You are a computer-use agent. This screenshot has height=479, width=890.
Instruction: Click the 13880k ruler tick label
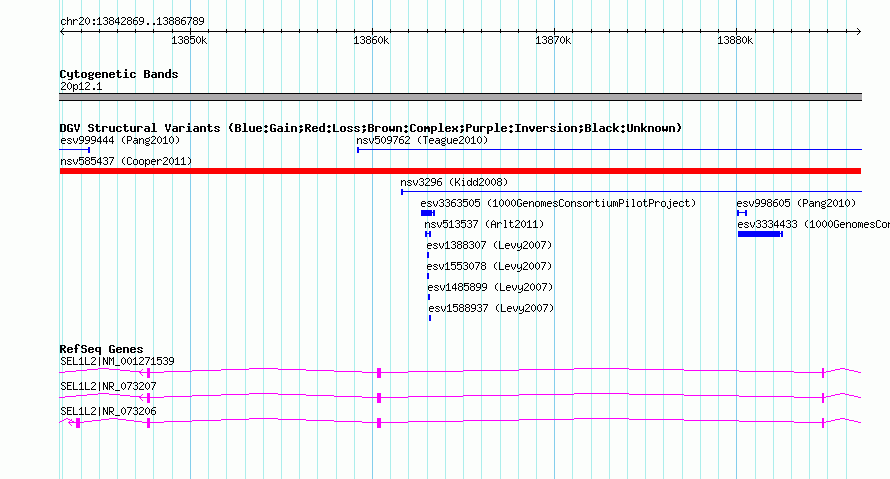point(735,40)
